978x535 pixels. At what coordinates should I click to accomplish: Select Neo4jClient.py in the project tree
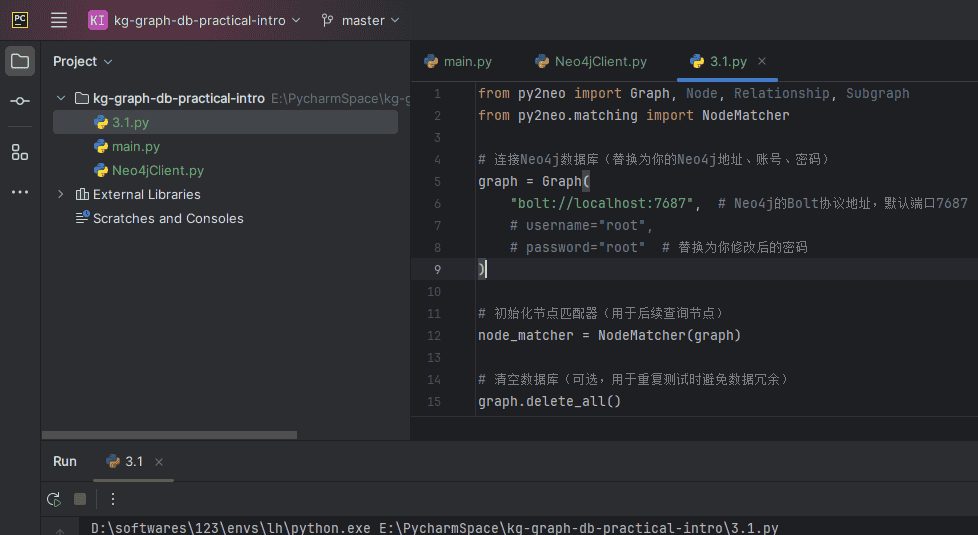[157, 170]
